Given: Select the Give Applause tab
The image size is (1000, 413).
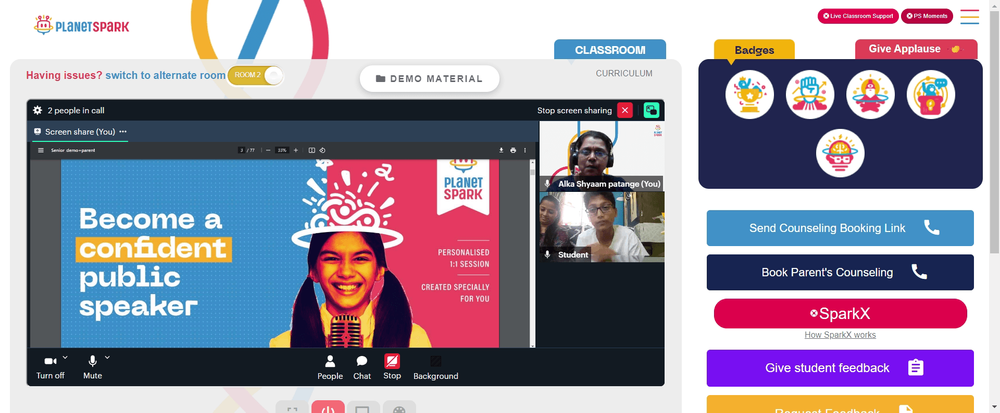Looking at the screenshot, I should click(916, 49).
